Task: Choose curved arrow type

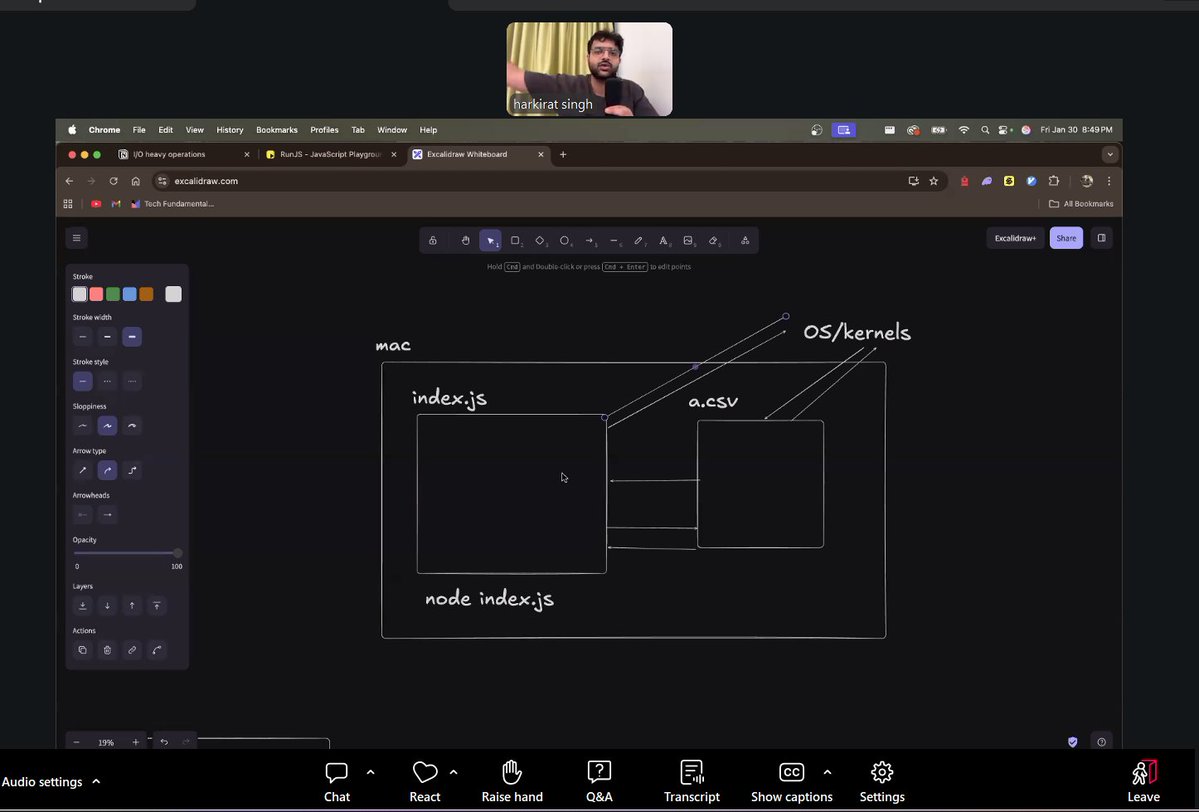Action: pyautogui.click(x=107, y=470)
